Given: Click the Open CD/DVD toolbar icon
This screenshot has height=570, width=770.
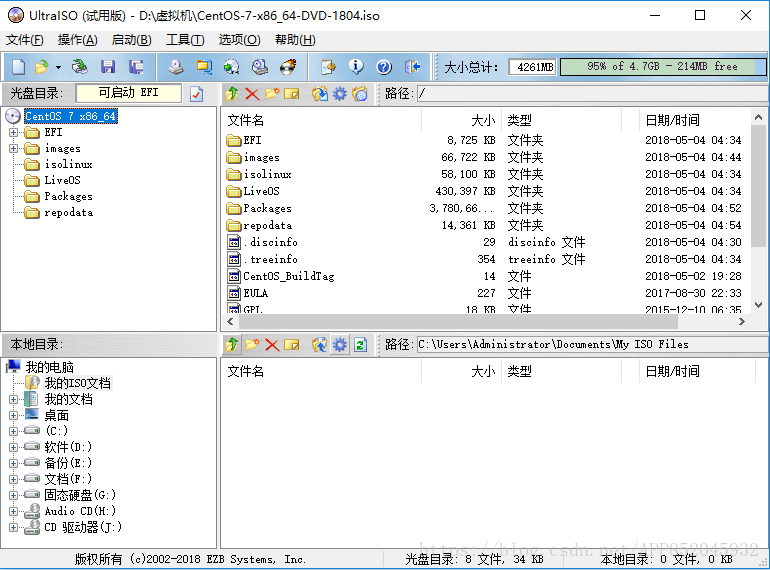Looking at the screenshot, I should 80,67.
